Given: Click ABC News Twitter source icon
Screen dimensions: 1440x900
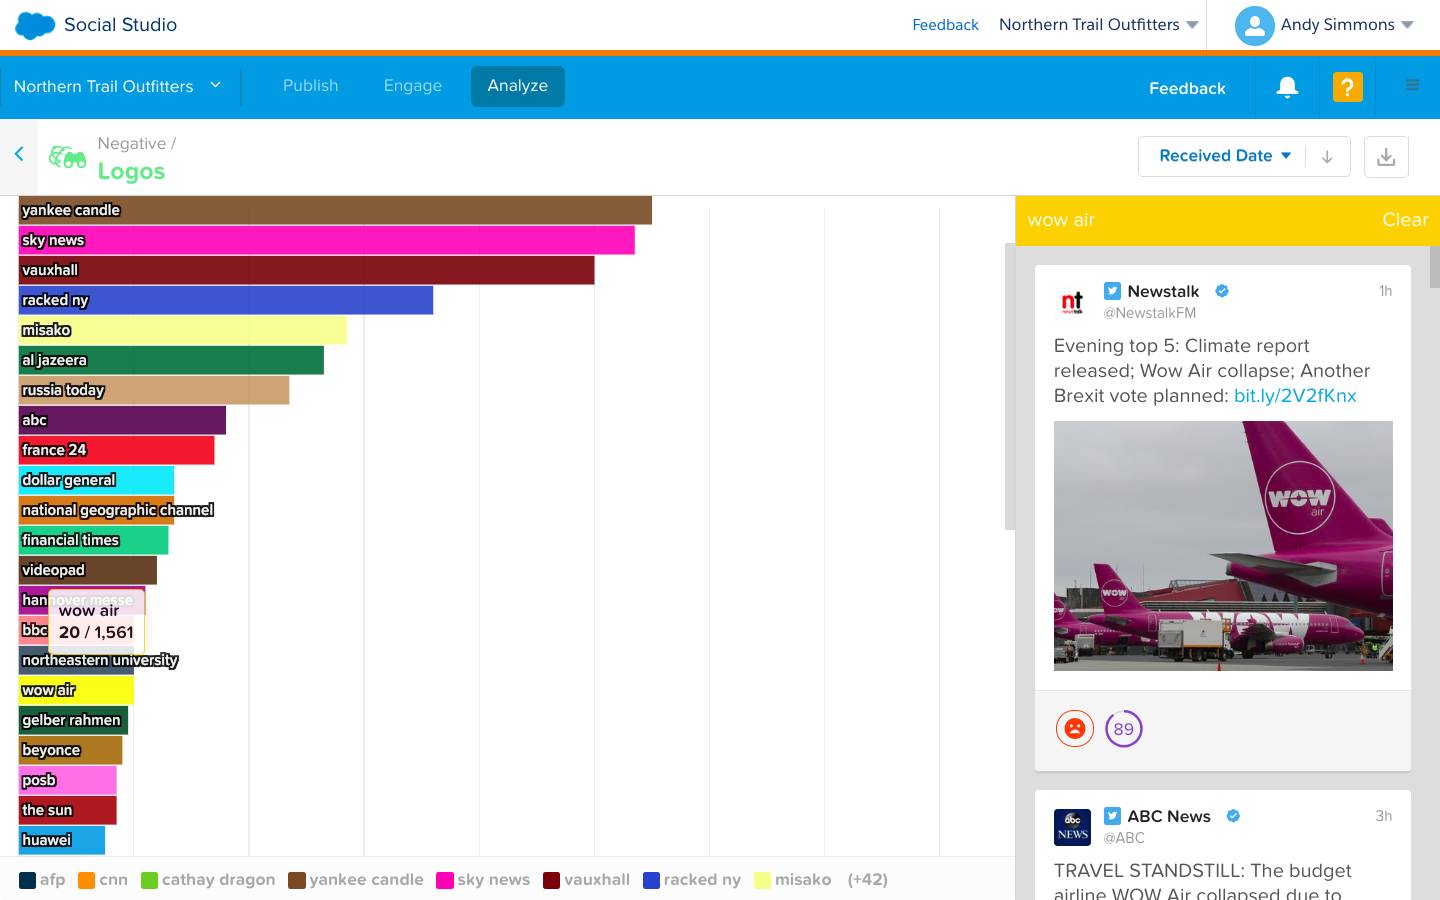Looking at the screenshot, I should tap(1112, 816).
